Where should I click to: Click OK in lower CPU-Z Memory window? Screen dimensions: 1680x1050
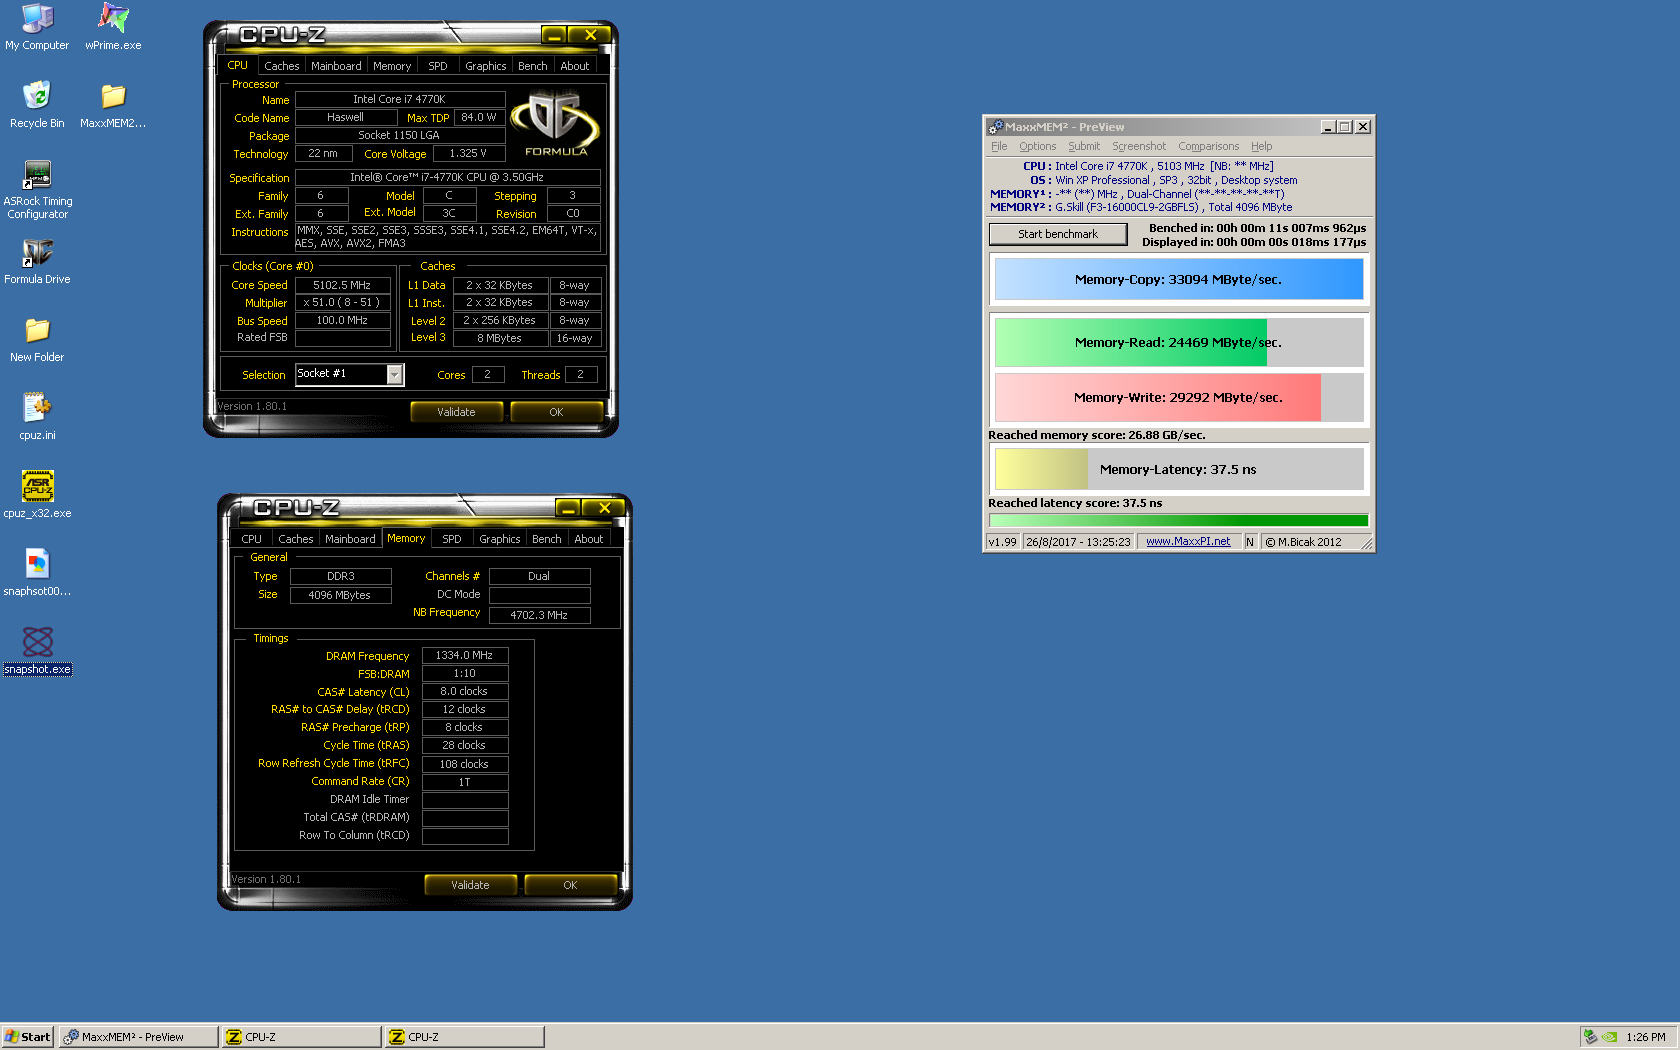tap(570, 885)
